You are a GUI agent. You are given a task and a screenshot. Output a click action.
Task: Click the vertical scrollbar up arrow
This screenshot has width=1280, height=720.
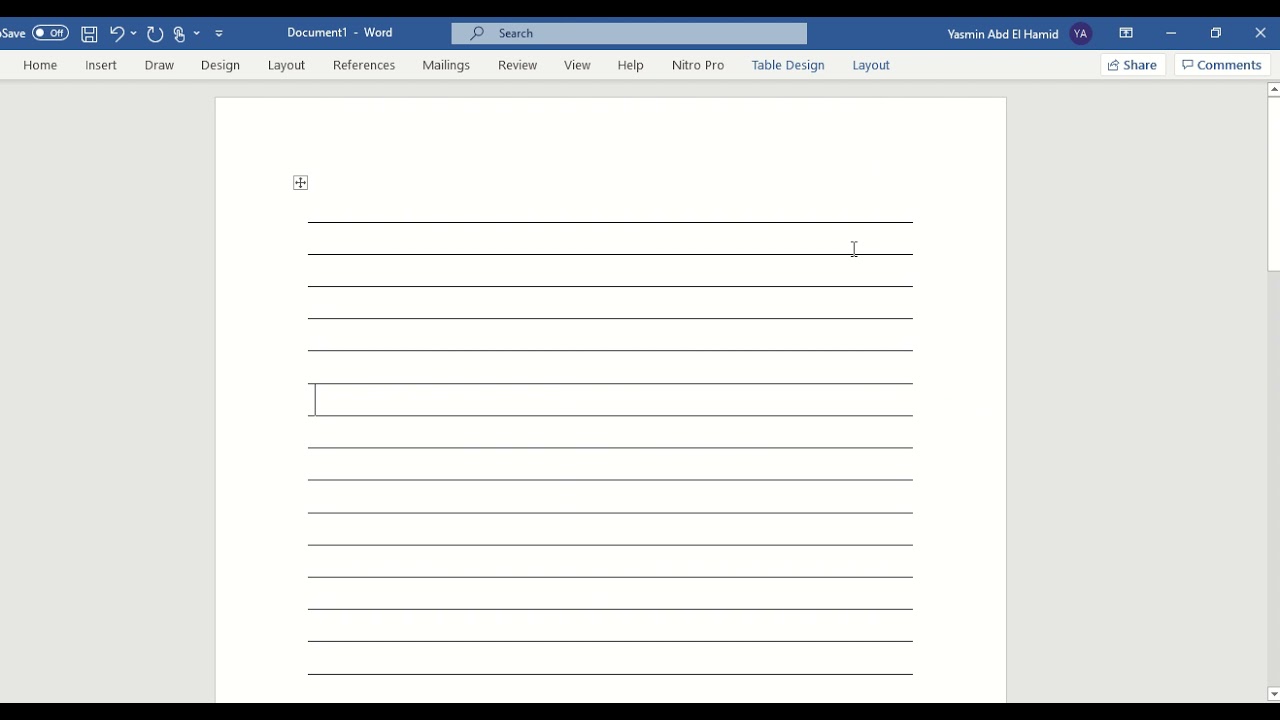1273,90
